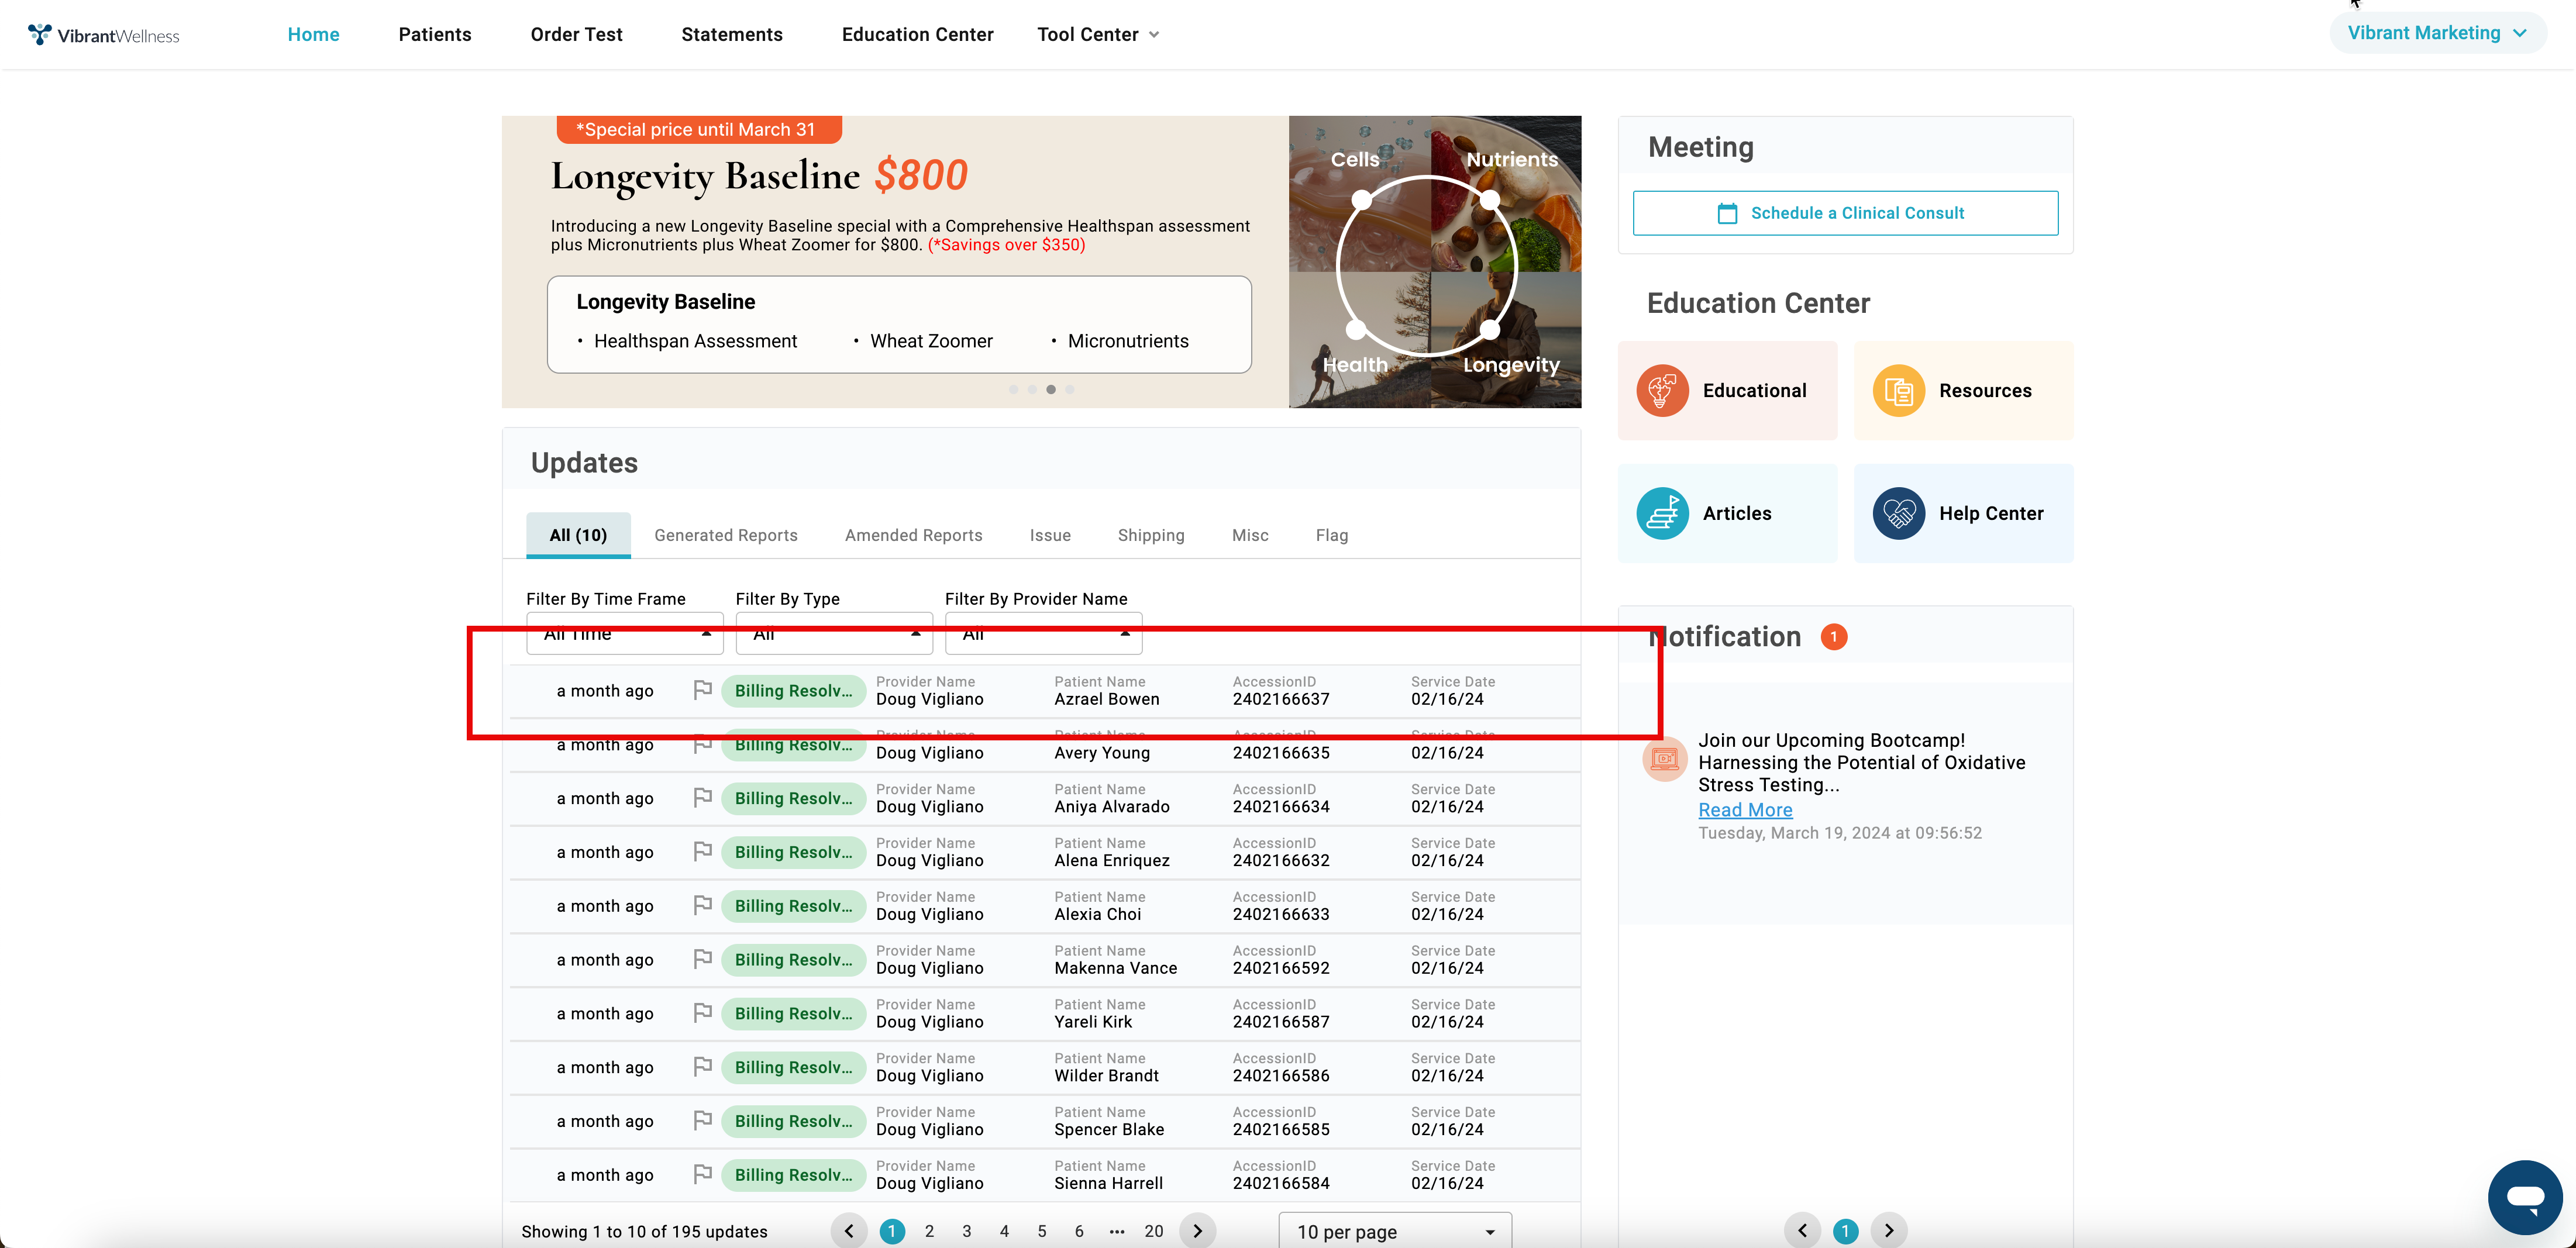Toggle flag on Sienna Harrell row
Image resolution: width=2576 pixels, height=1248 pixels.
pos(702,1174)
